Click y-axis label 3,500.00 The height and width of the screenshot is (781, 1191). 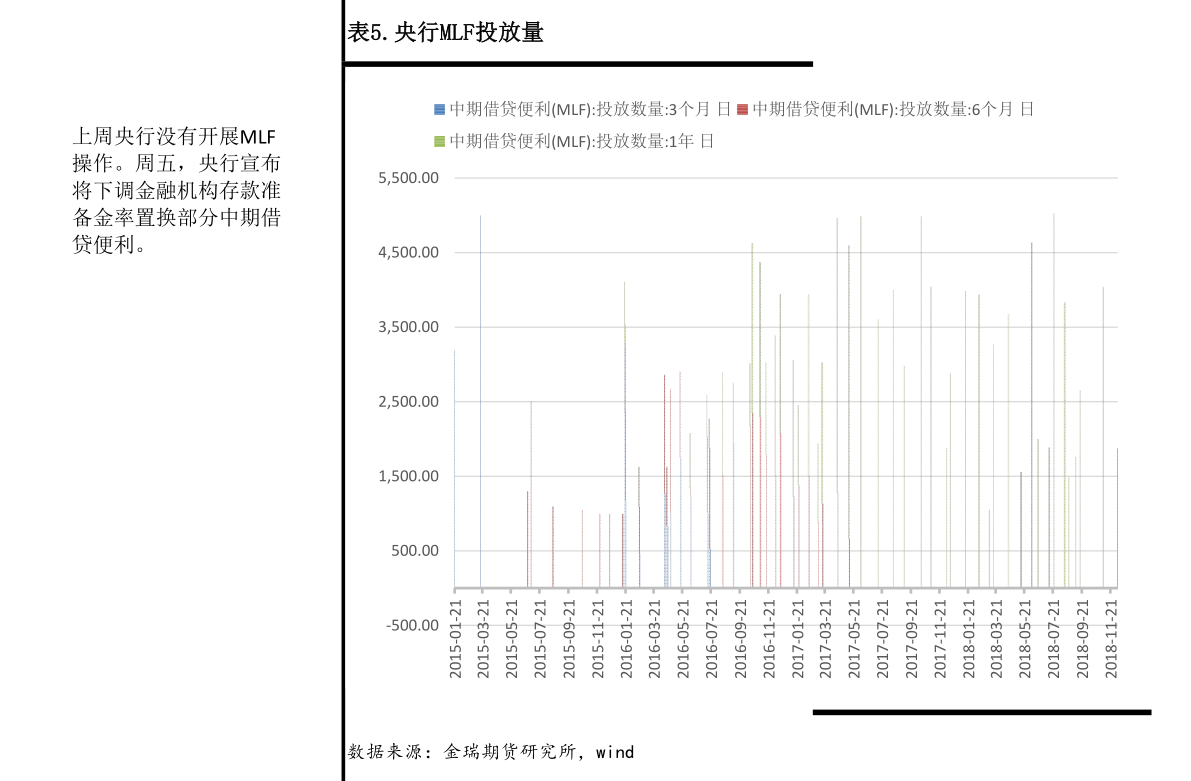(409, 327)
